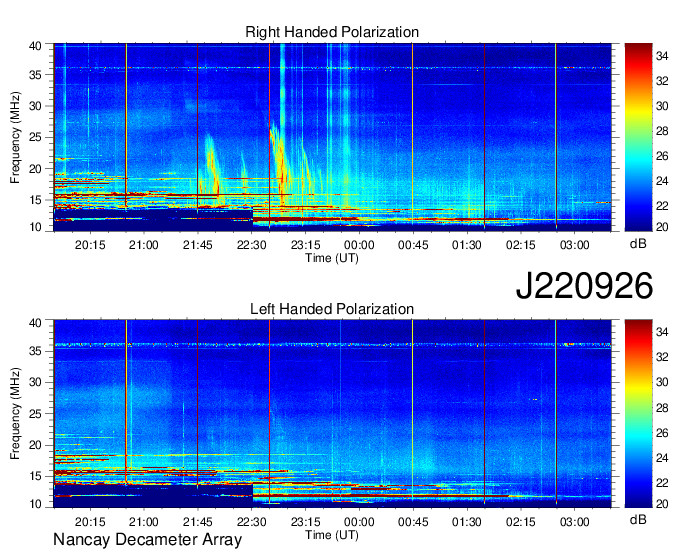Click the 20:15 tick label under top plot
The height and width of the screenshot is (552, 680).
(90, 245)
